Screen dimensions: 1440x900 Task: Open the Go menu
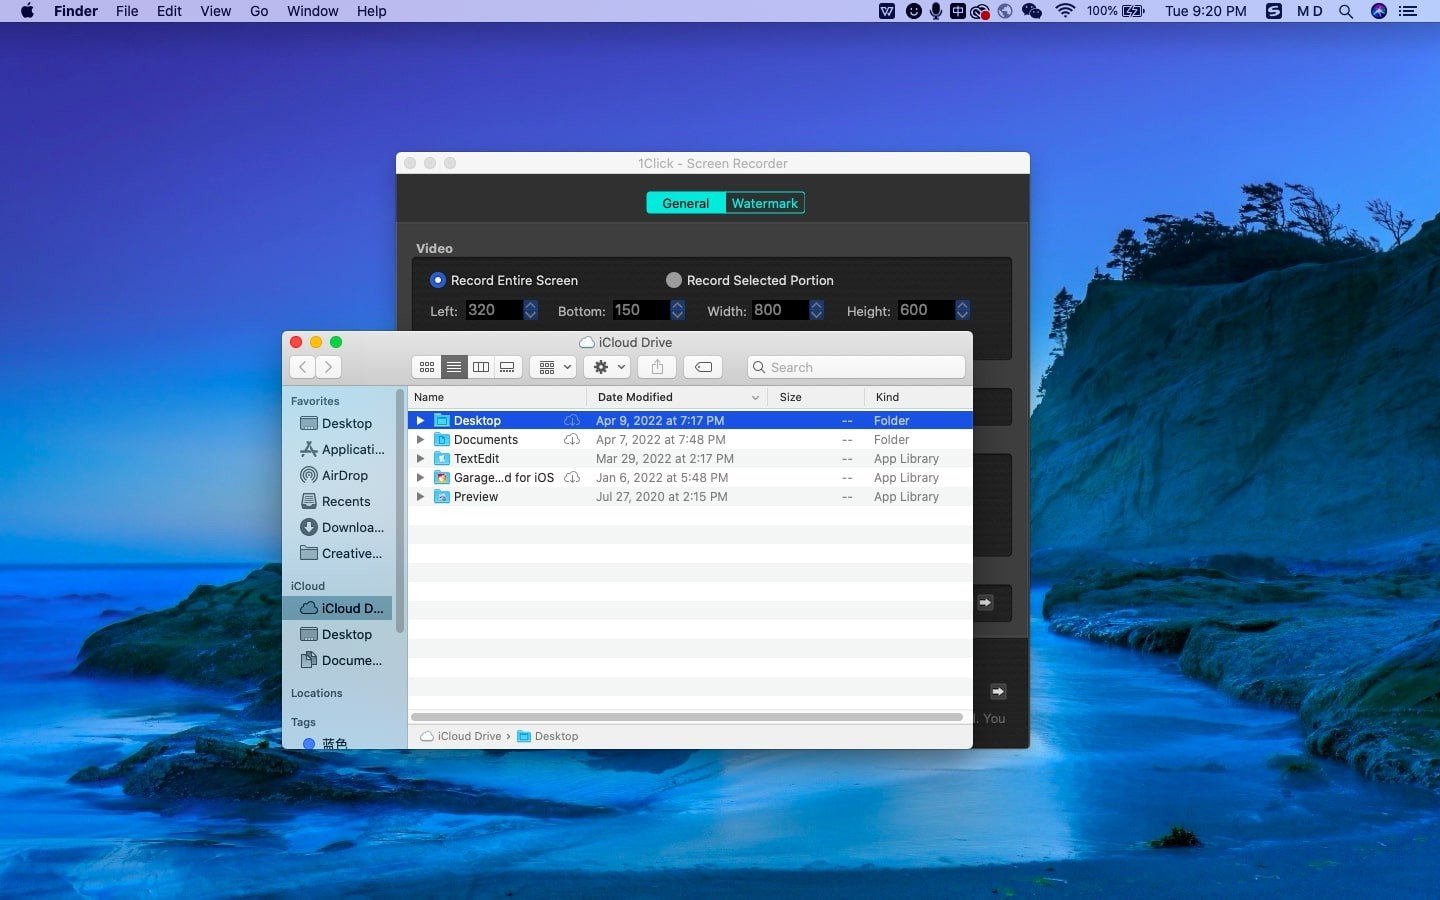click(259, 11)
